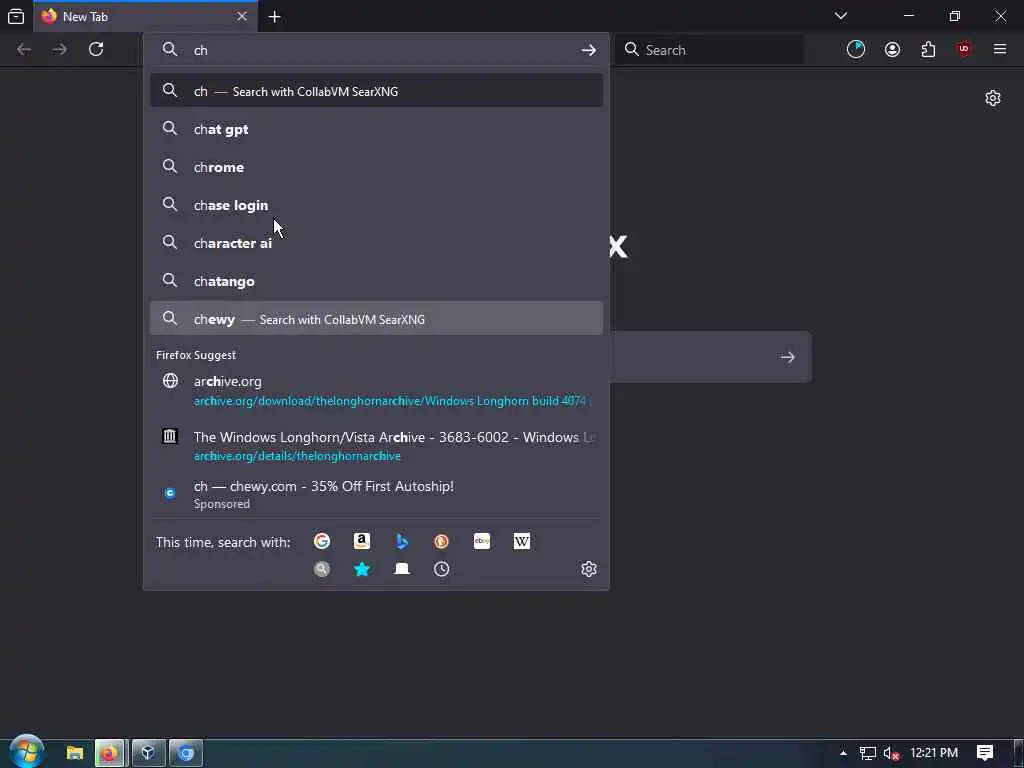This screenshot has width=1024, height=768.
Task: Open File Explorer from the taskbar
Action: pos(74,754)
